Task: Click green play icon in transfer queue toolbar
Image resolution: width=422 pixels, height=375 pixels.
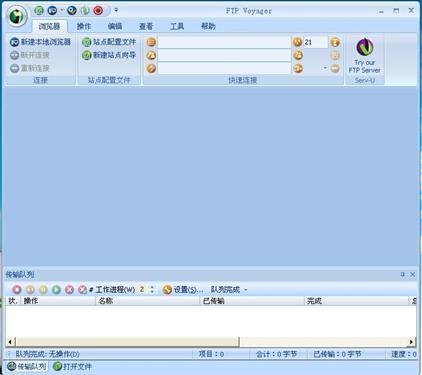Action: (56, 289)
